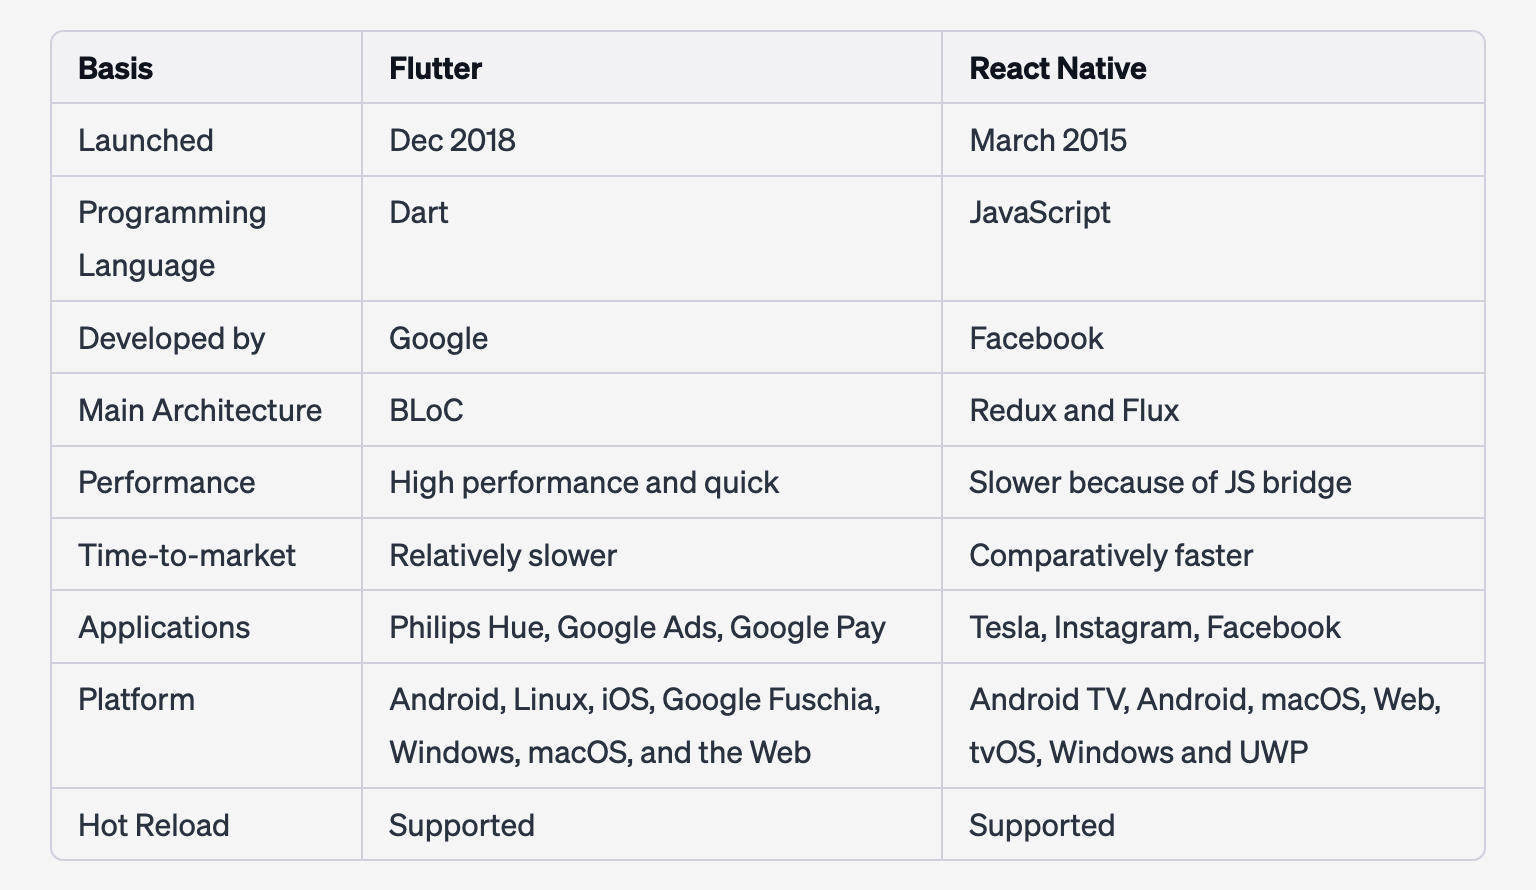Screen dimensions: 1536x890
Task: Select the Launched row label
Action: click(x=145, y=140)
